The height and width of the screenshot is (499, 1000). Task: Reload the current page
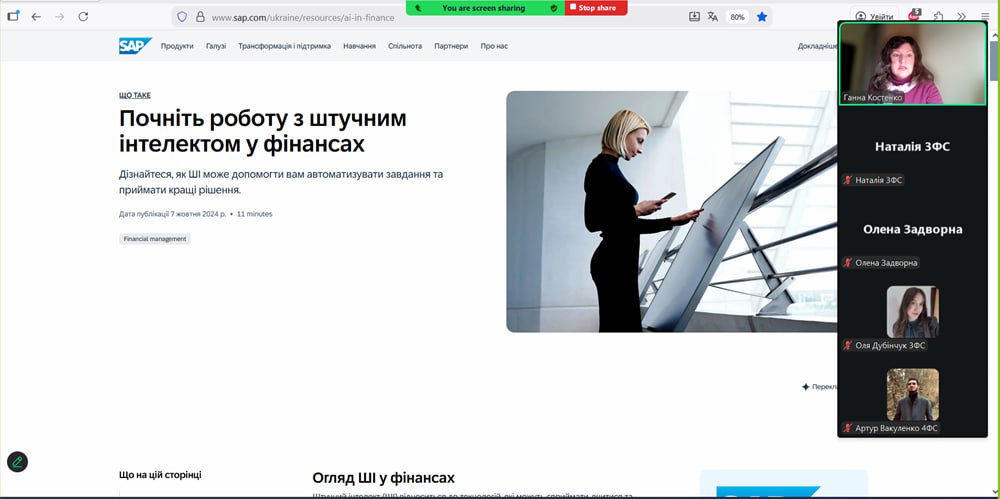(x=83, y=17)
